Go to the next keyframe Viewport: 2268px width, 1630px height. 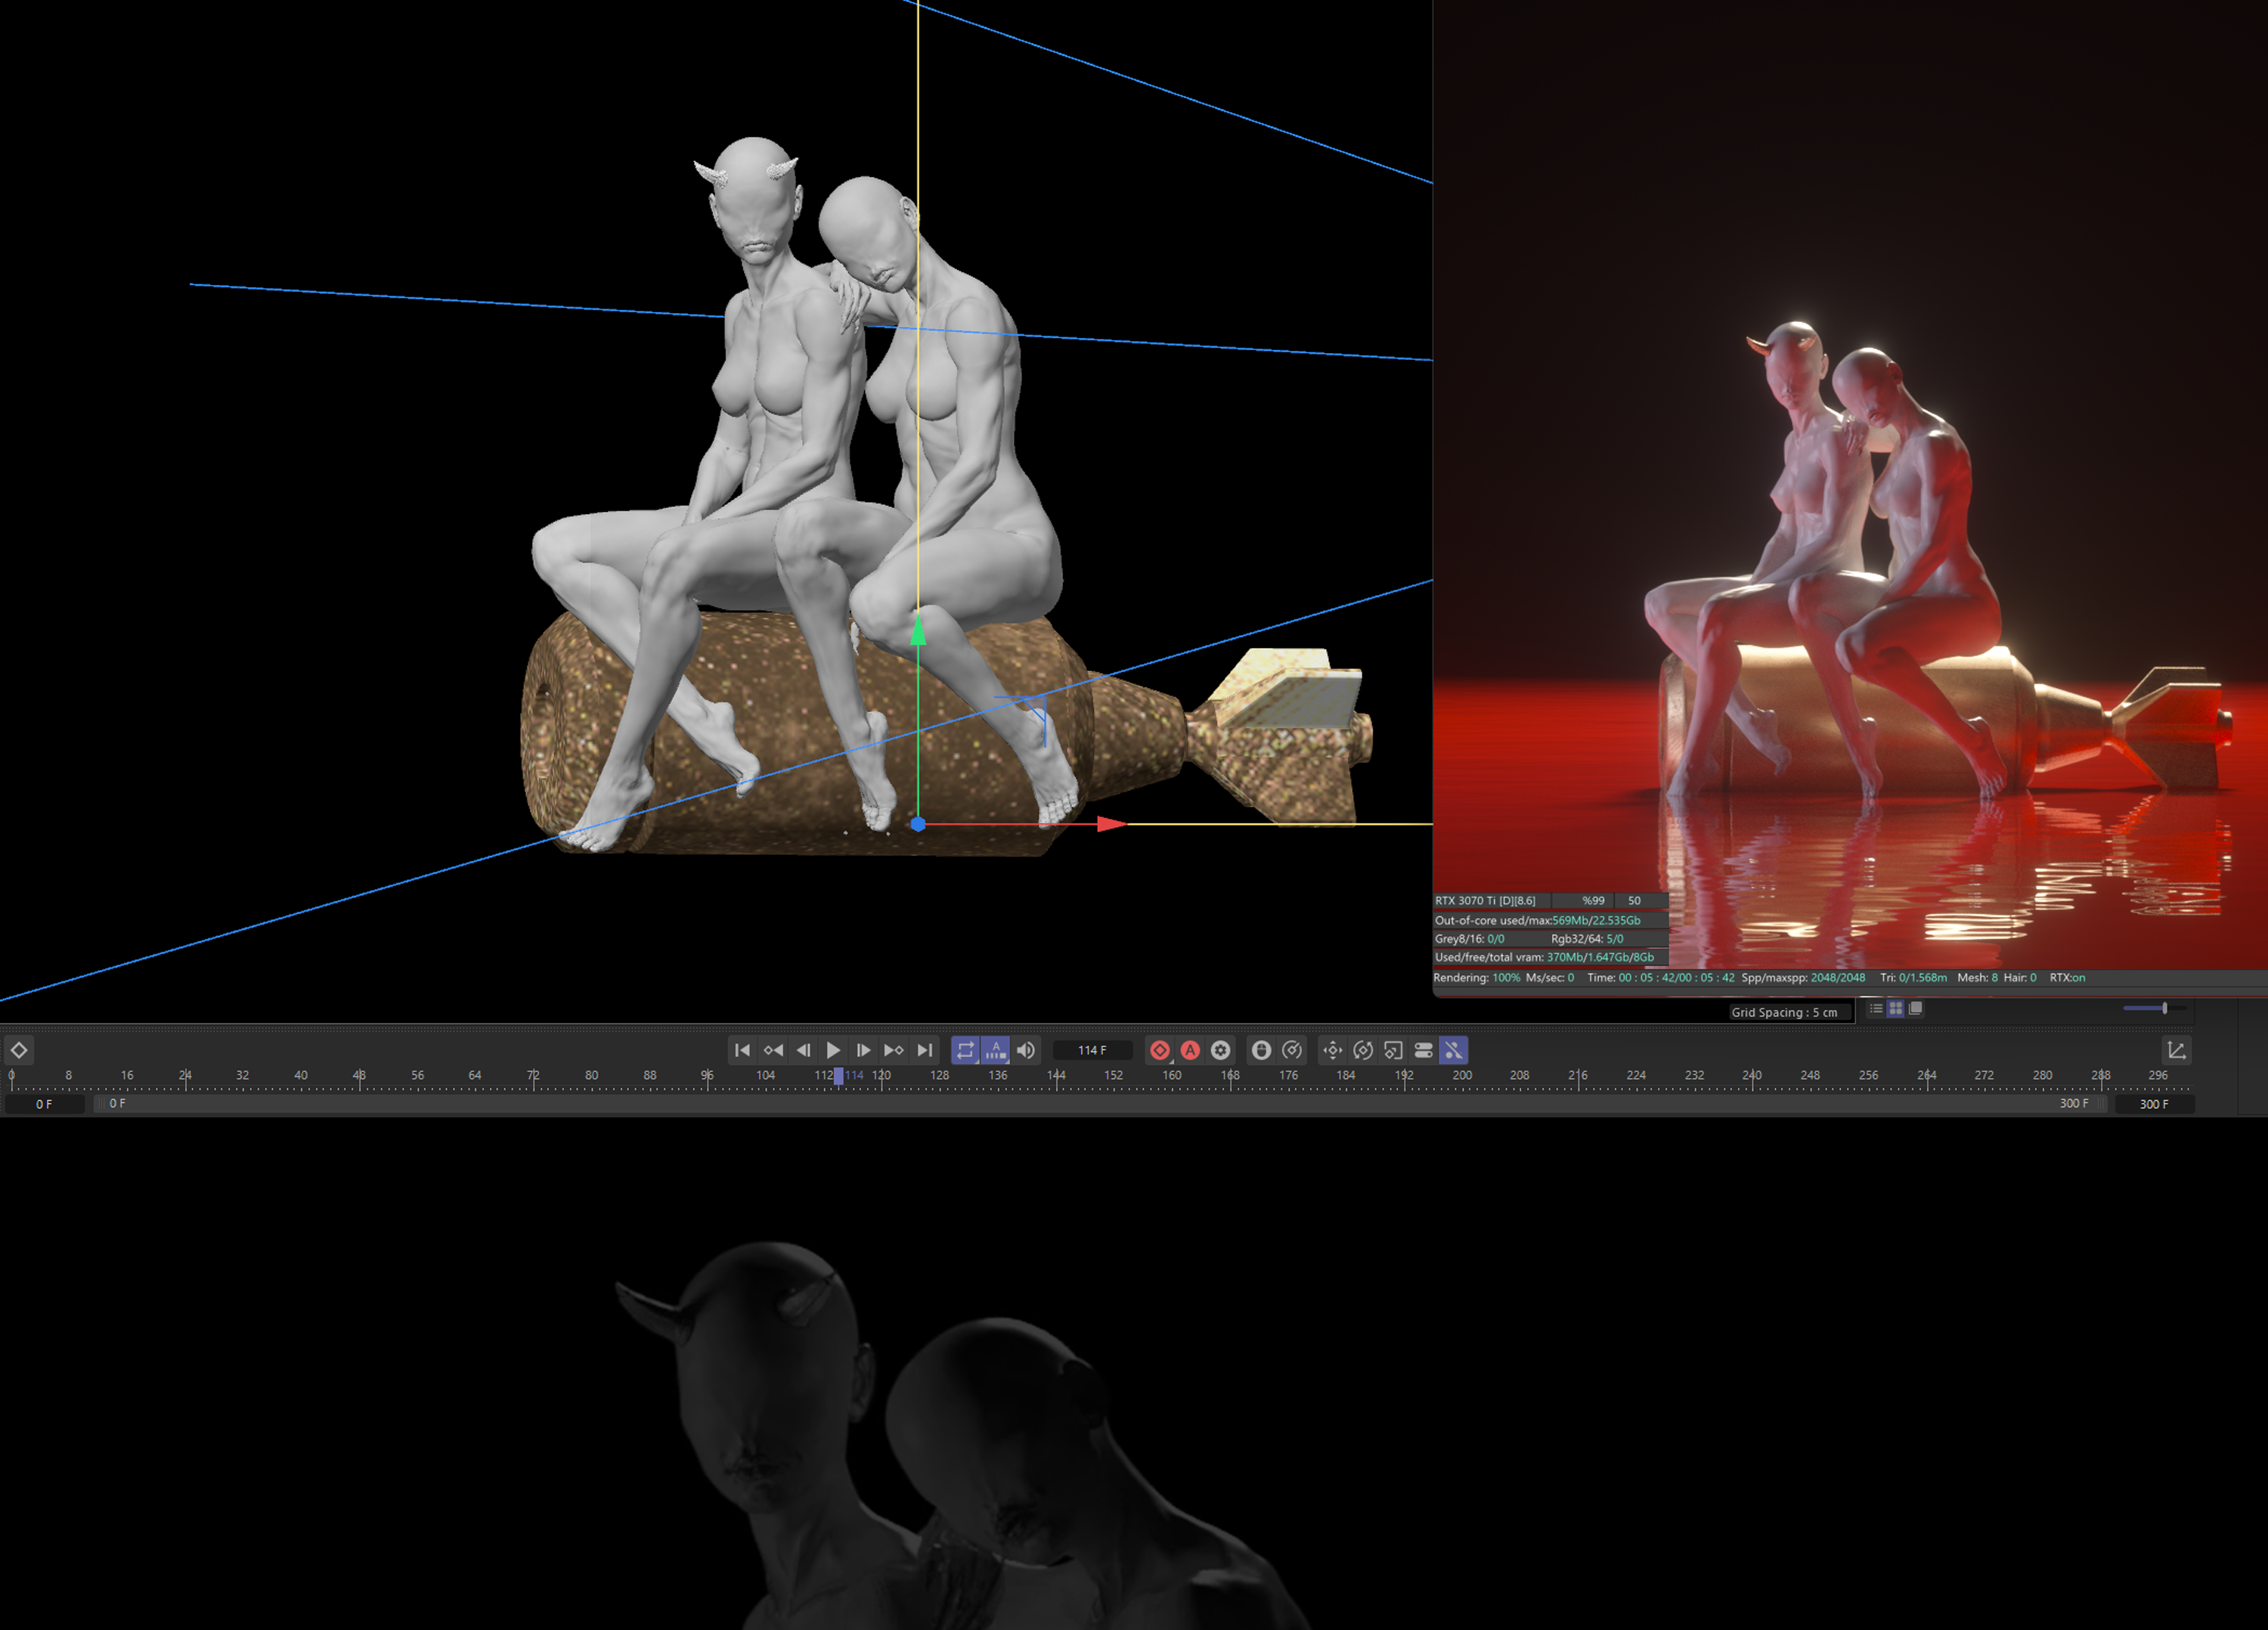point(894,1050)
